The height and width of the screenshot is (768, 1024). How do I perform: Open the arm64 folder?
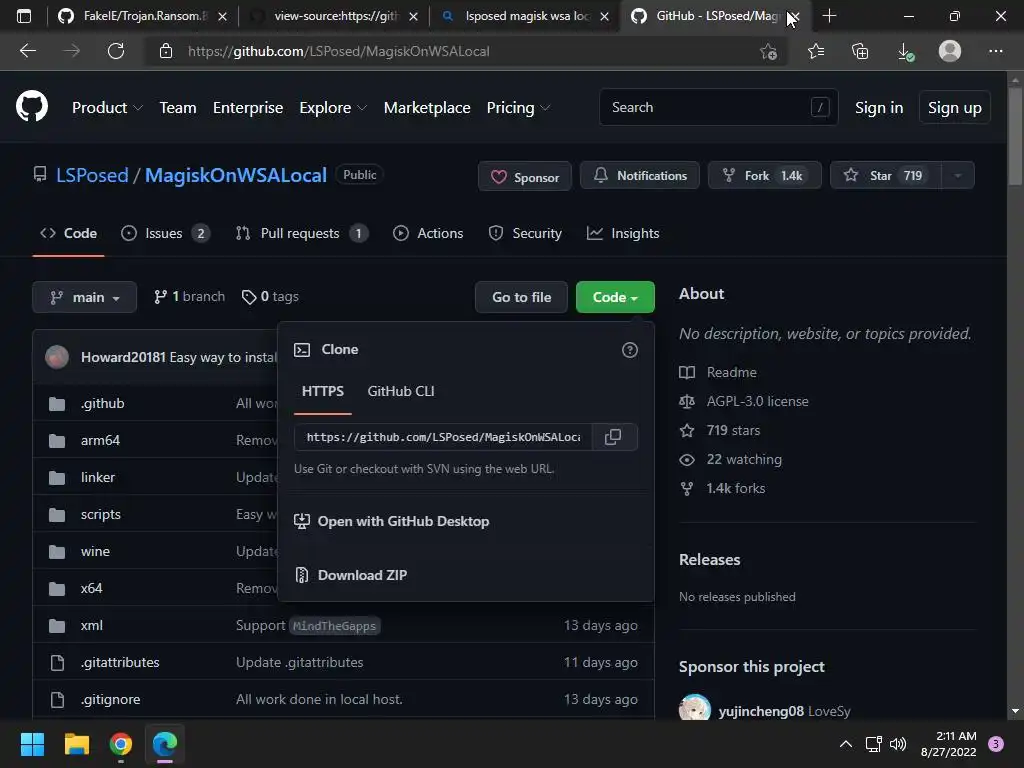tap(100, 440)
